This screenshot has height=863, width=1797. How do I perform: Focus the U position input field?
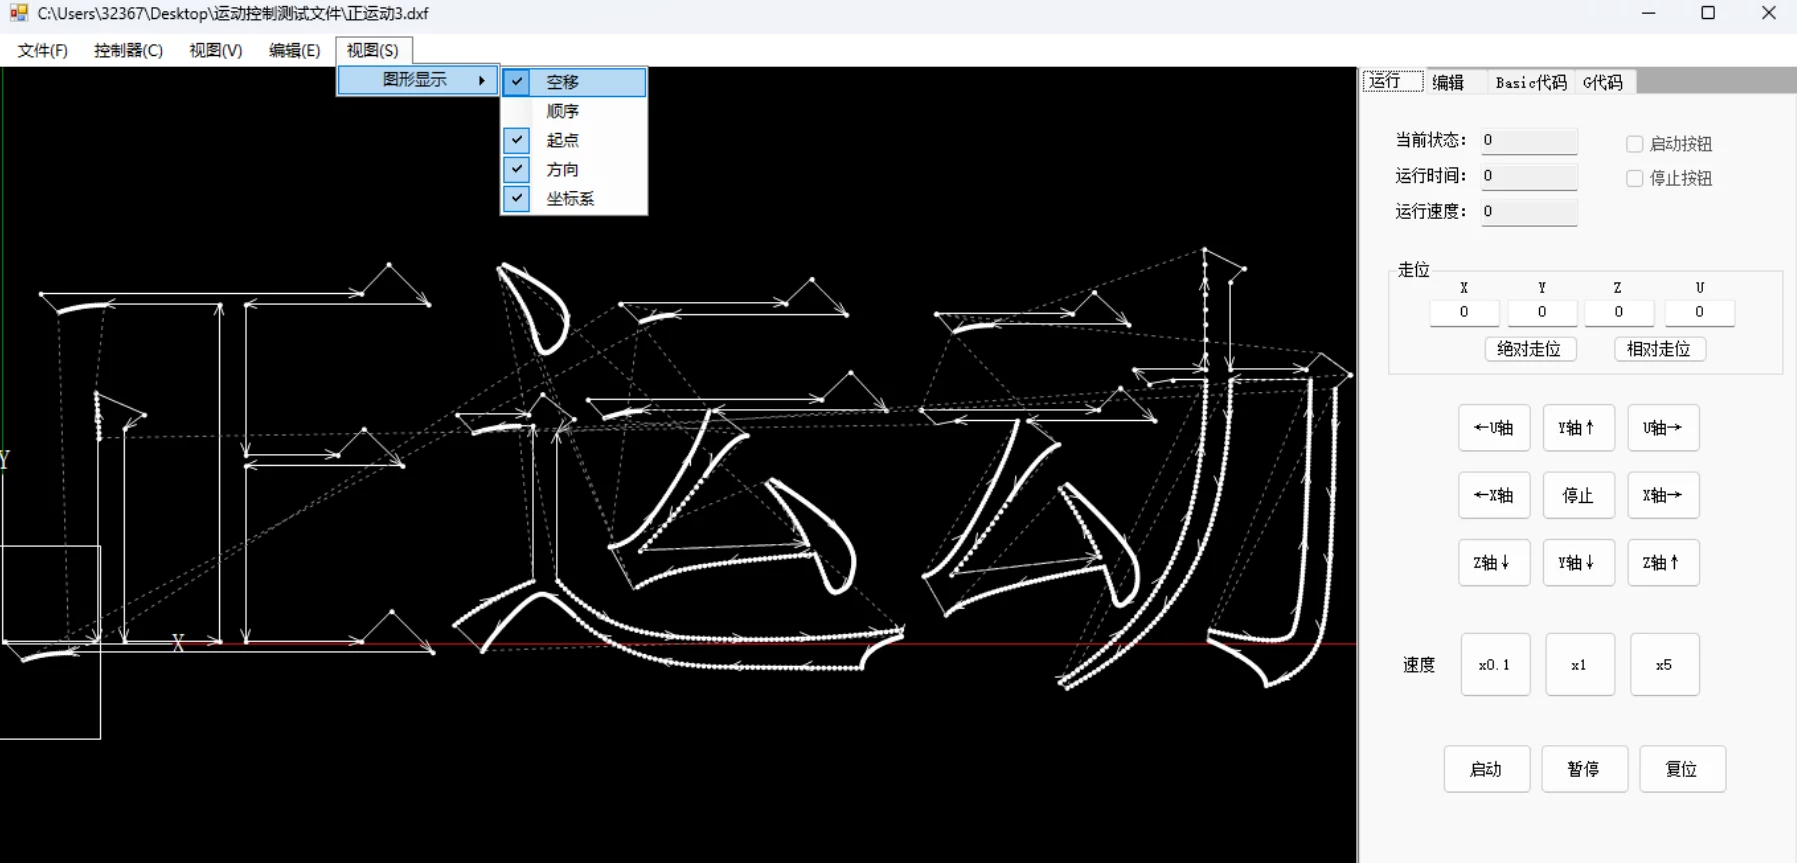1699,313
